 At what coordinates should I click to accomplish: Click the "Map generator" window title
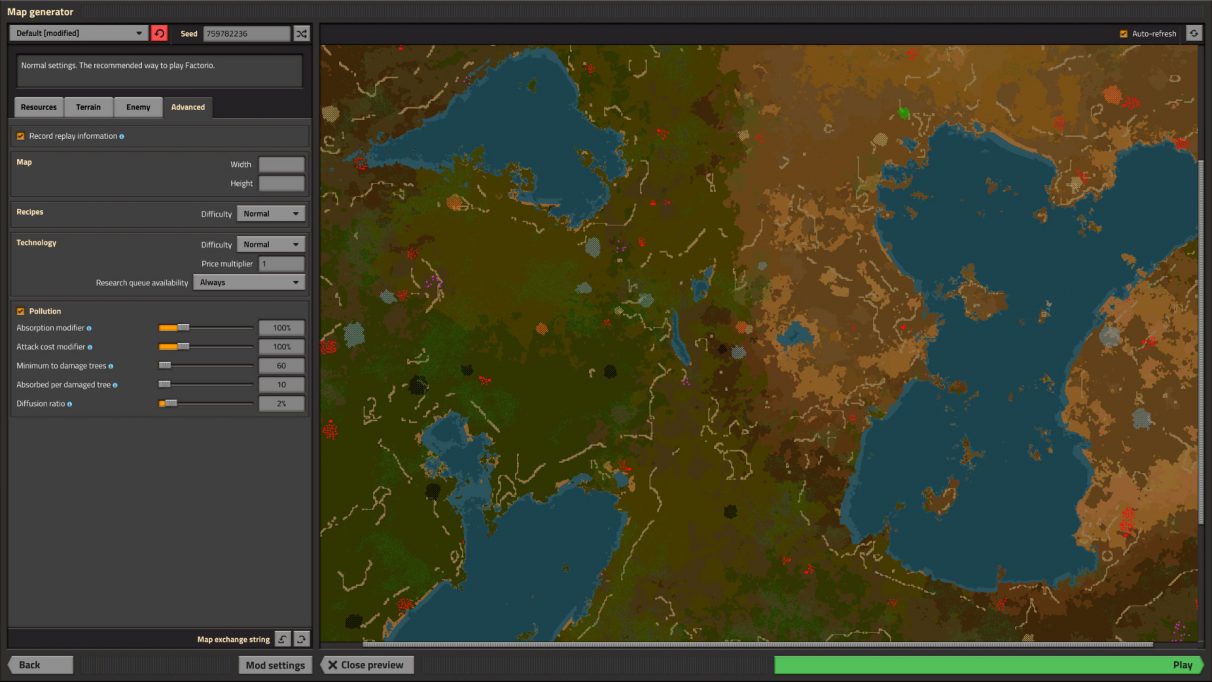[40, 12]
